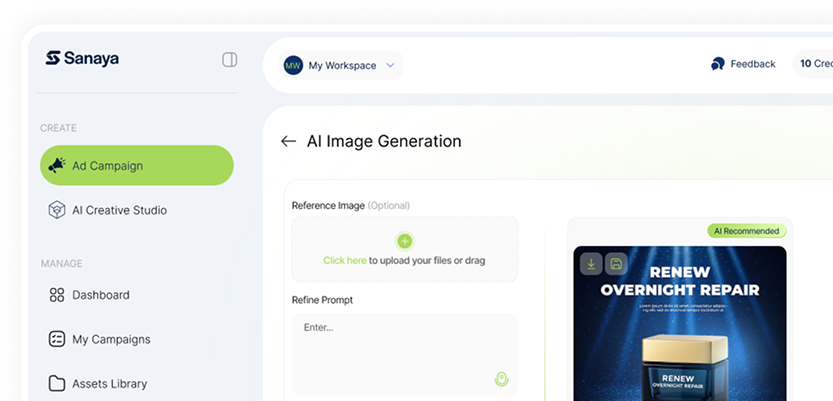Click the Dashboard grid icon
This screenshot has width=833, height=401.
coord(57,295)
